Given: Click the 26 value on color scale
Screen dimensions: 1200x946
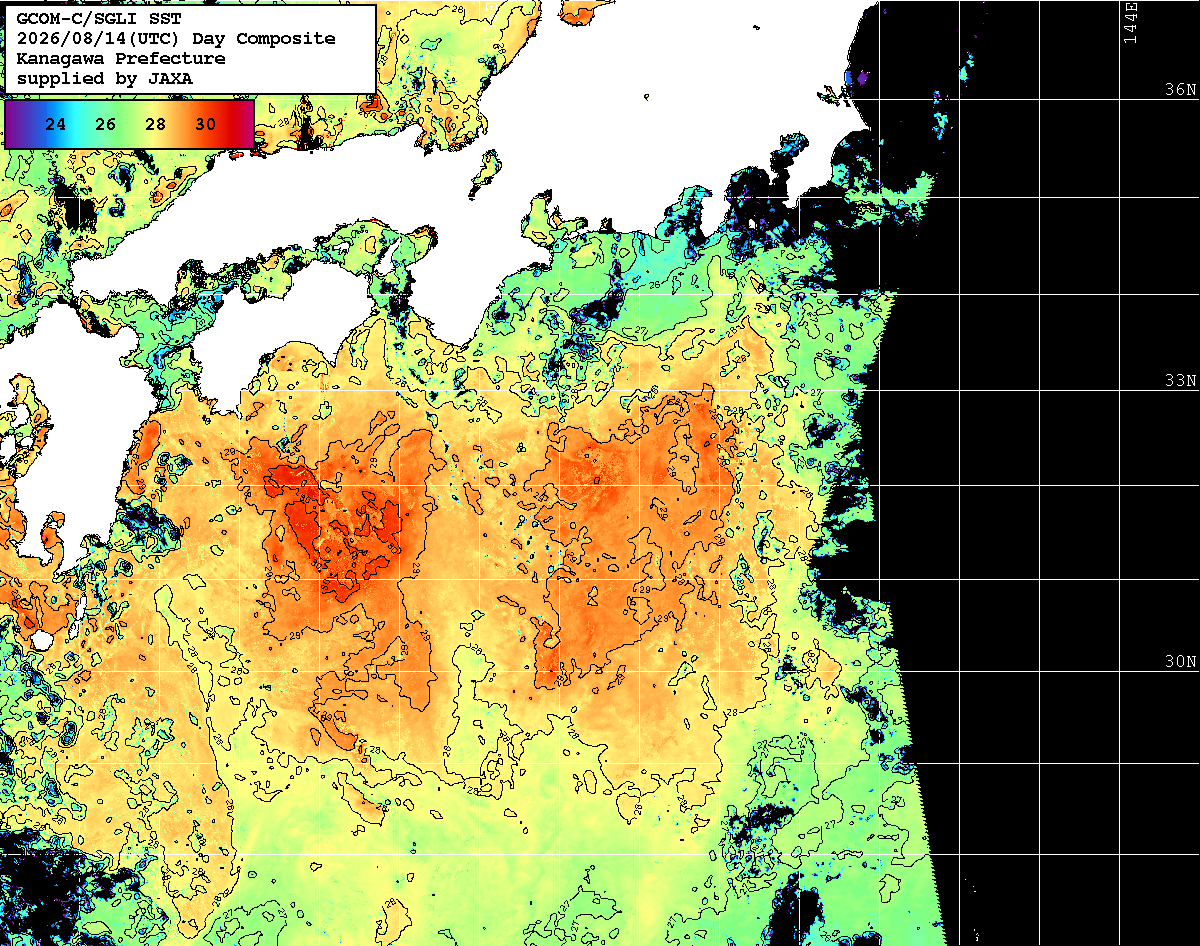Looking at the screenshot, I should point(106,125).
